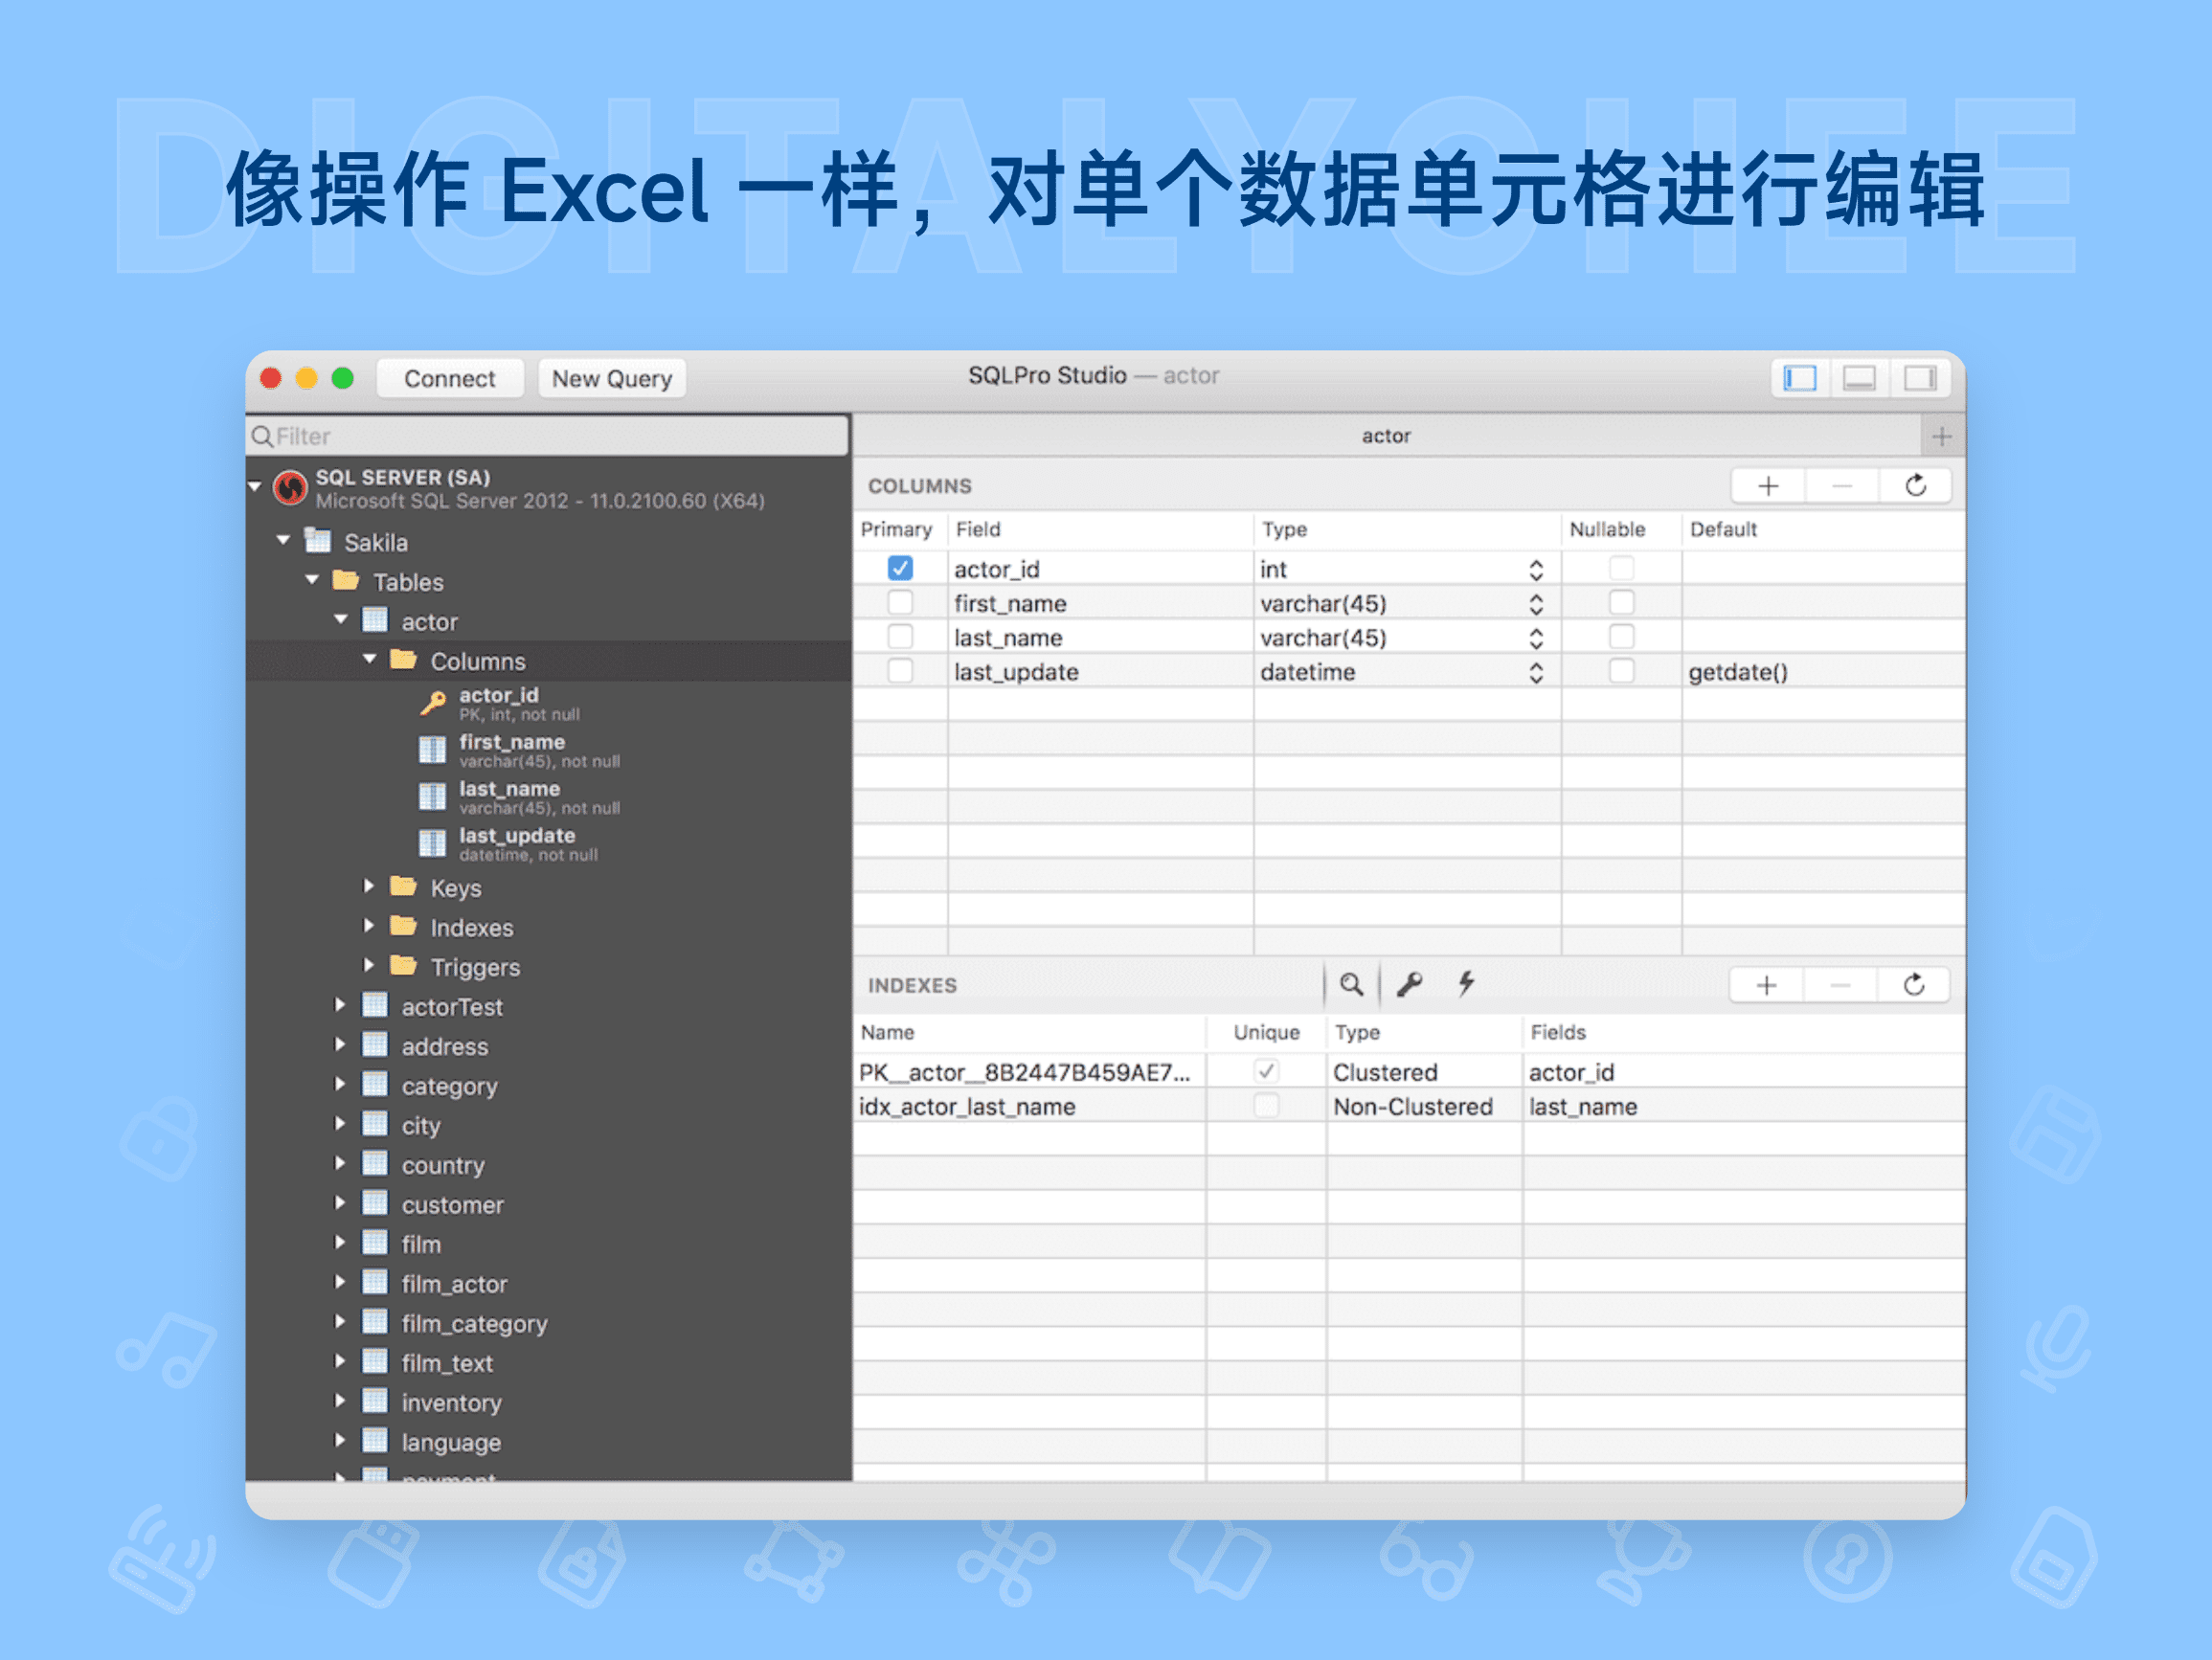Screen dimensions: 2212x1660
Task: Collapse the Columns folder in the sidebar
Action: pyautogui.click(x=371, y=660)
